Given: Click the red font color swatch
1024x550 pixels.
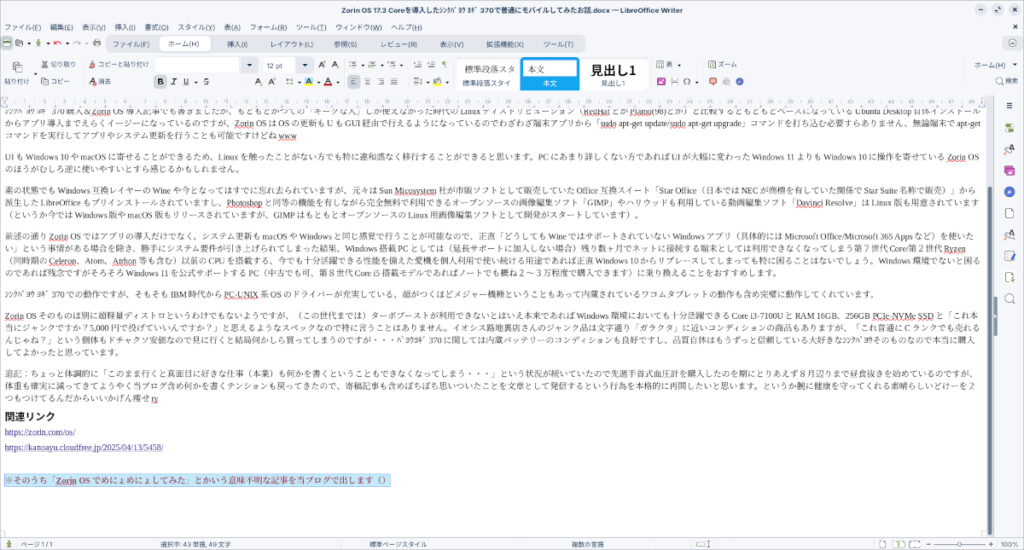Looking at the screenshot, I should tap(328, 82).
